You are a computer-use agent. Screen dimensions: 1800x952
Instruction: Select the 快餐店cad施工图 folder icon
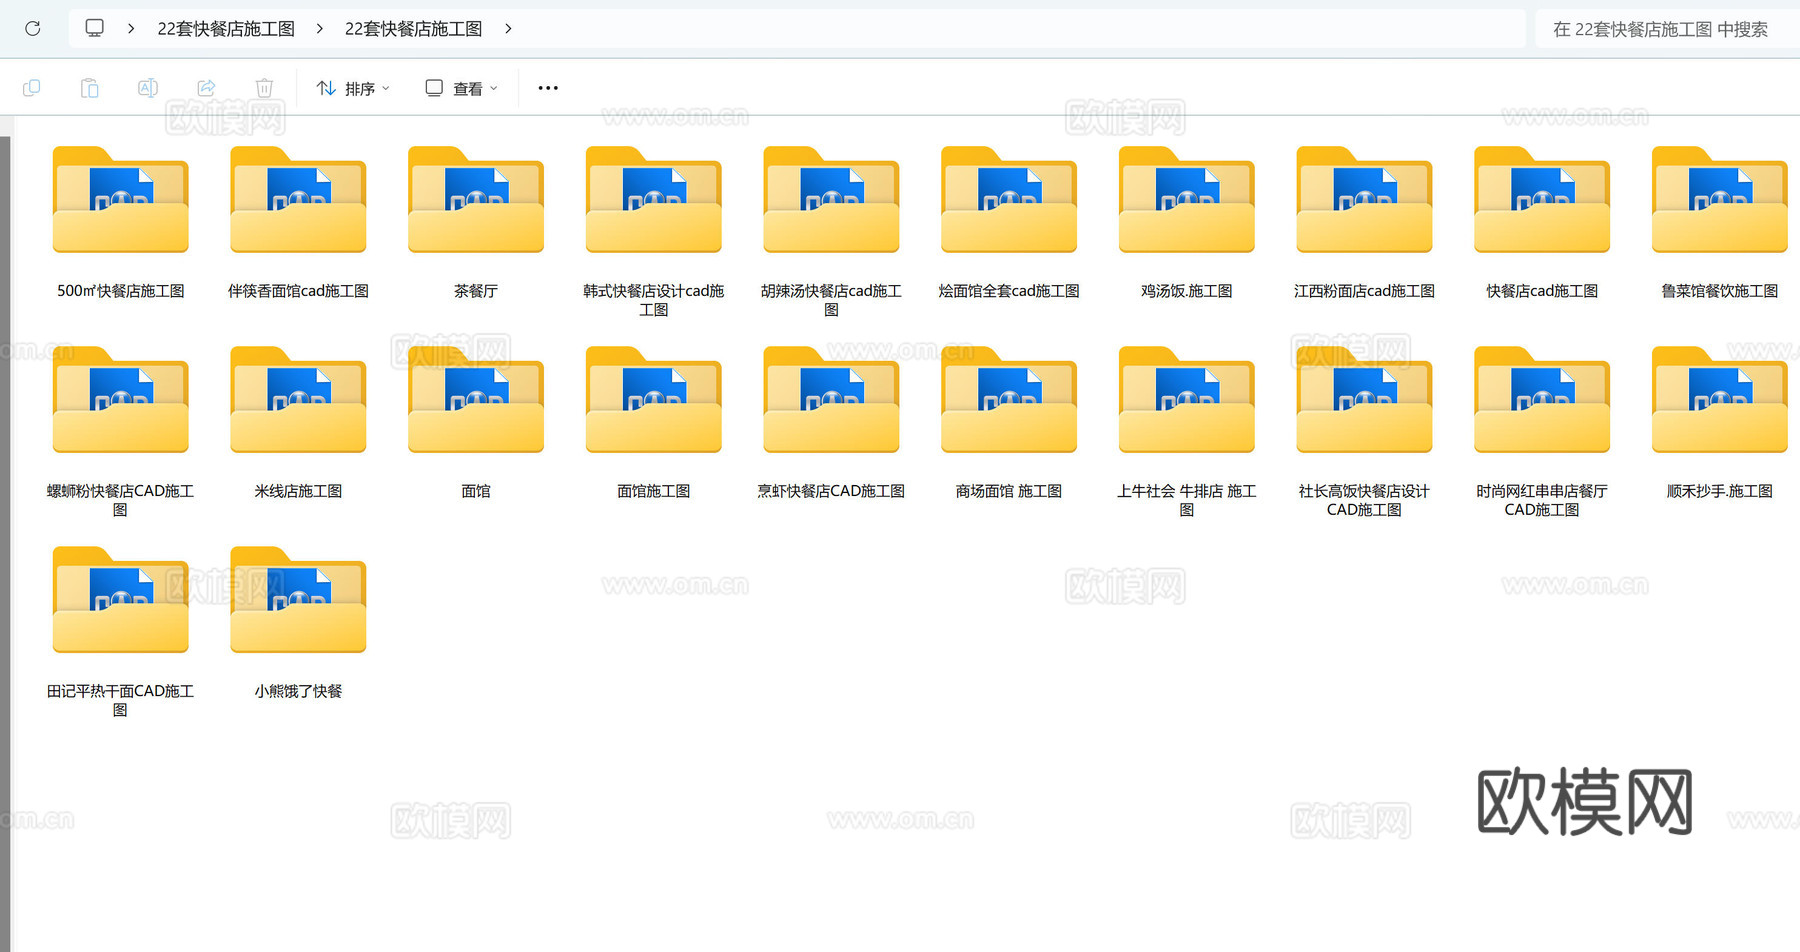tap(1542, 200)
